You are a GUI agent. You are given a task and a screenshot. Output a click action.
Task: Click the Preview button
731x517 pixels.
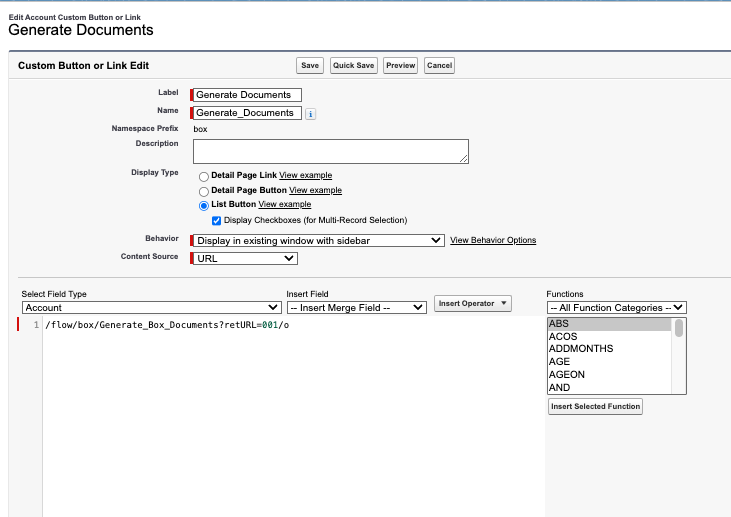point(400,65)
